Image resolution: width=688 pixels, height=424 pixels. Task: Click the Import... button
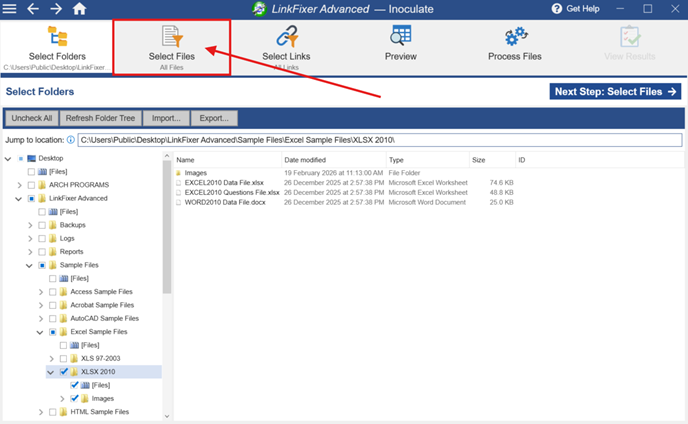click(x=166, y=118)
